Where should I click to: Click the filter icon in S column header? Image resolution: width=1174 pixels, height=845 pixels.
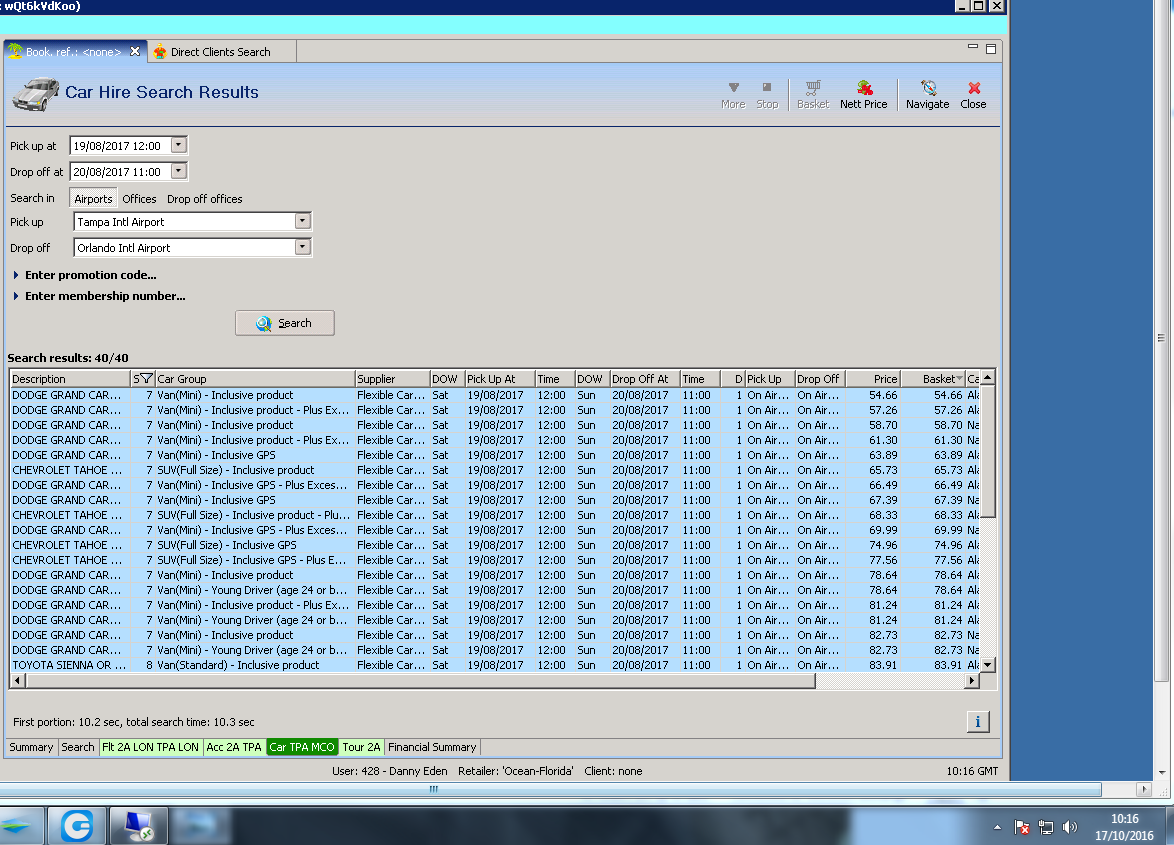coord(146,379)
